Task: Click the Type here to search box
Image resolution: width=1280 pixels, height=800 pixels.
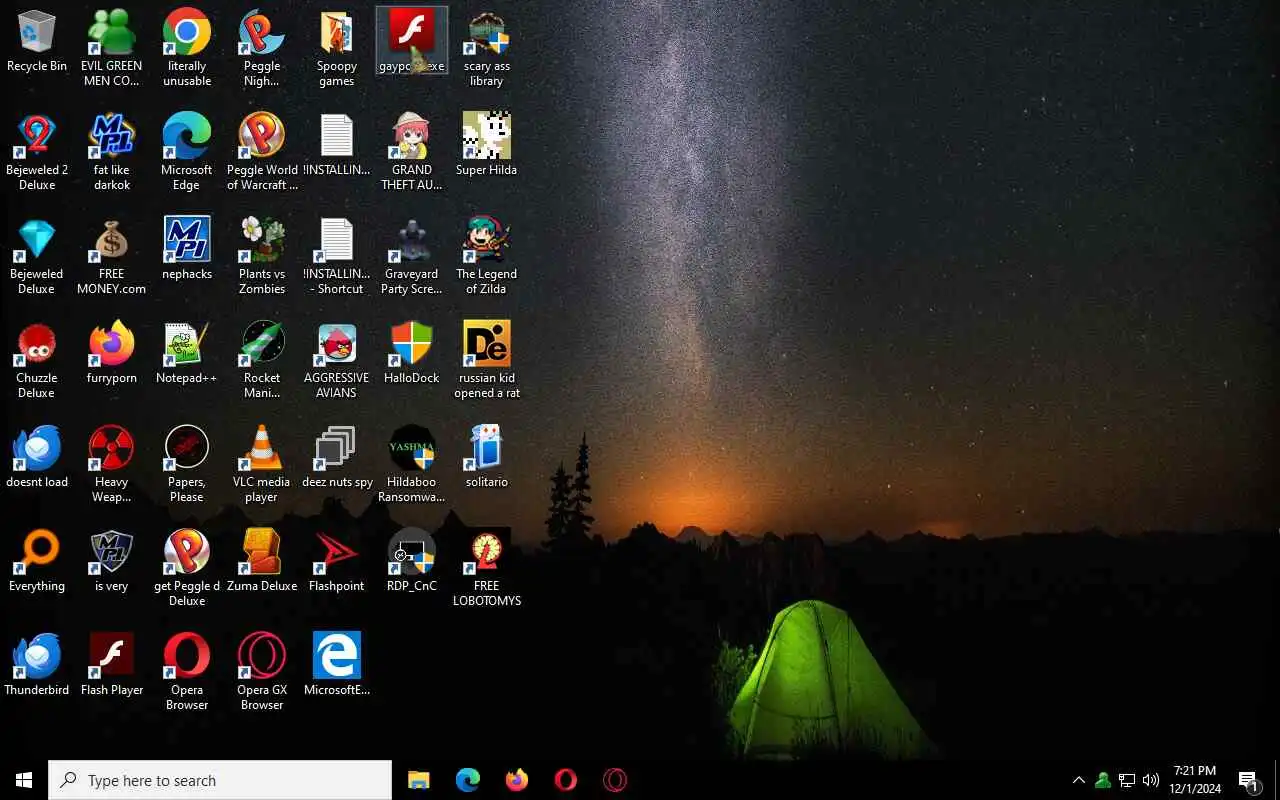Action: (x=220, y=780)
